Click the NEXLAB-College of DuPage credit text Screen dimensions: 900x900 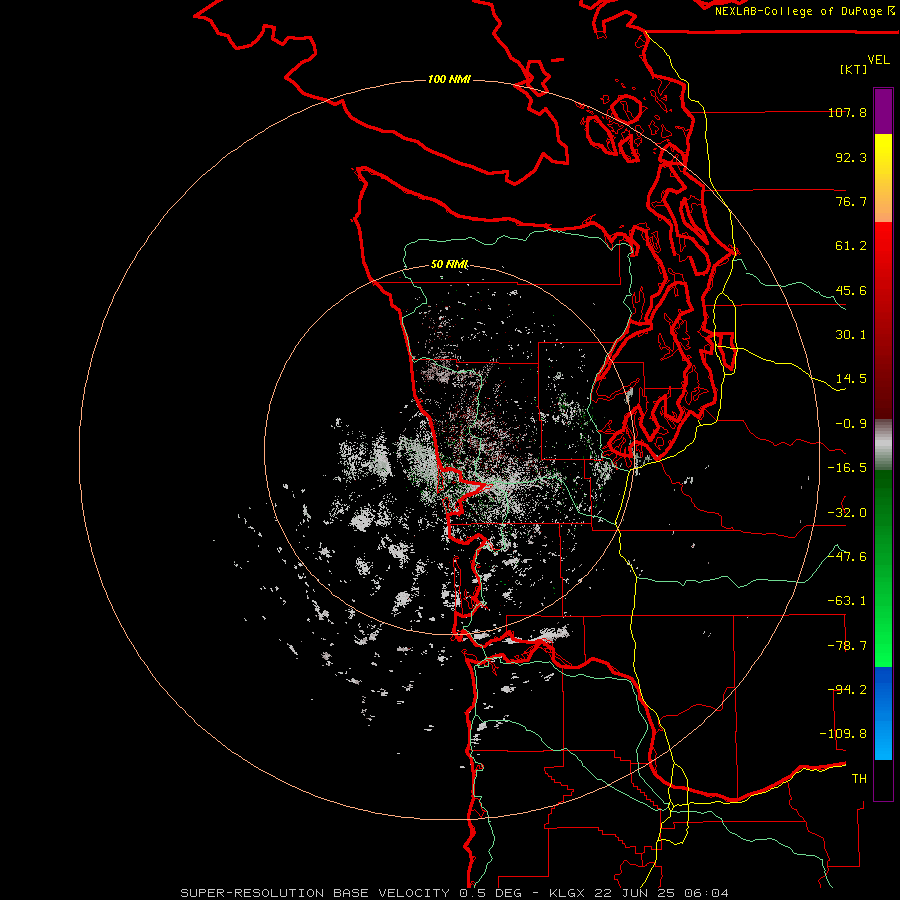click(x=798, y=11)
